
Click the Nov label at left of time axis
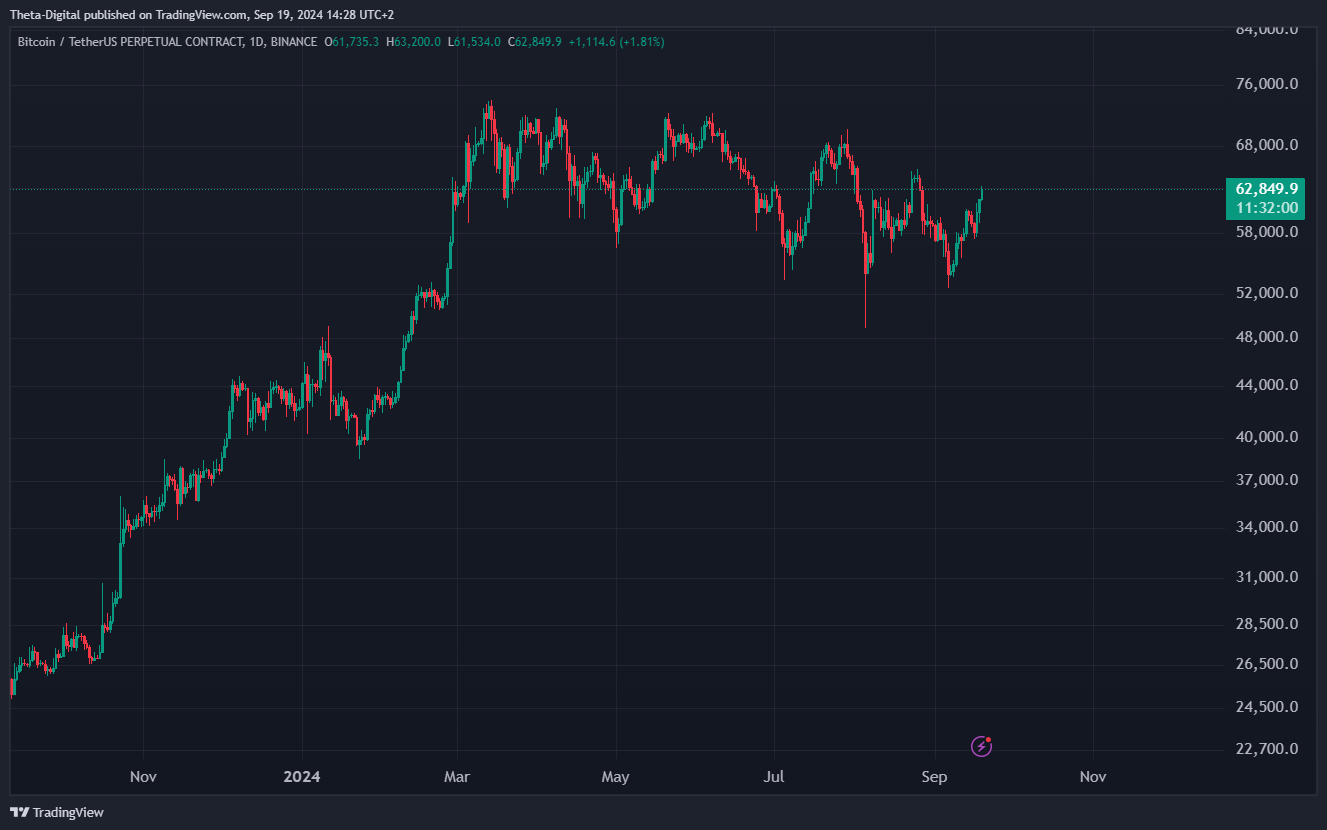pyautogui.click(x=143, y=776)
